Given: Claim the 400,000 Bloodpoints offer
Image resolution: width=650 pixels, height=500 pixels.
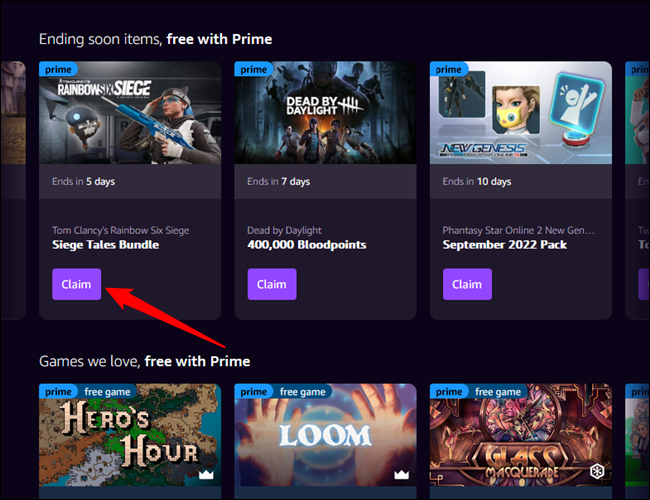Looking at the screenshot, I should 272,284.
